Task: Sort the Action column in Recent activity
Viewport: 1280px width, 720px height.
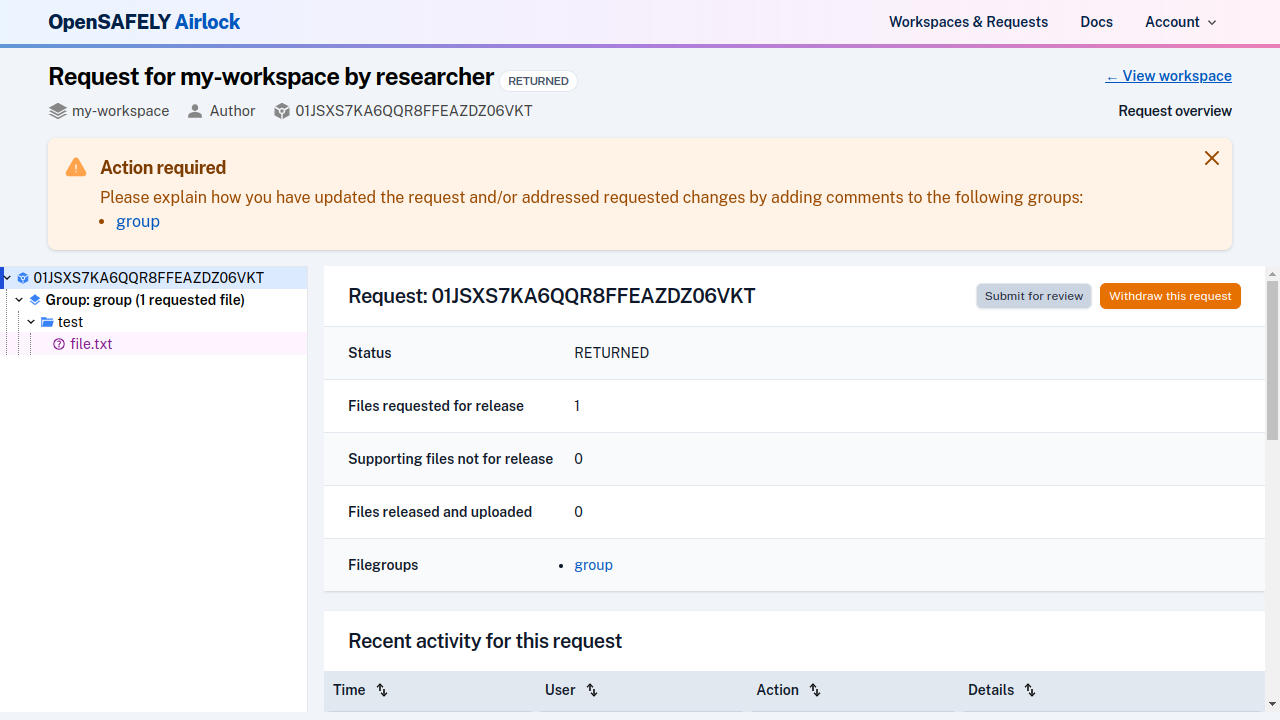Action: click(x=814, y=690)
